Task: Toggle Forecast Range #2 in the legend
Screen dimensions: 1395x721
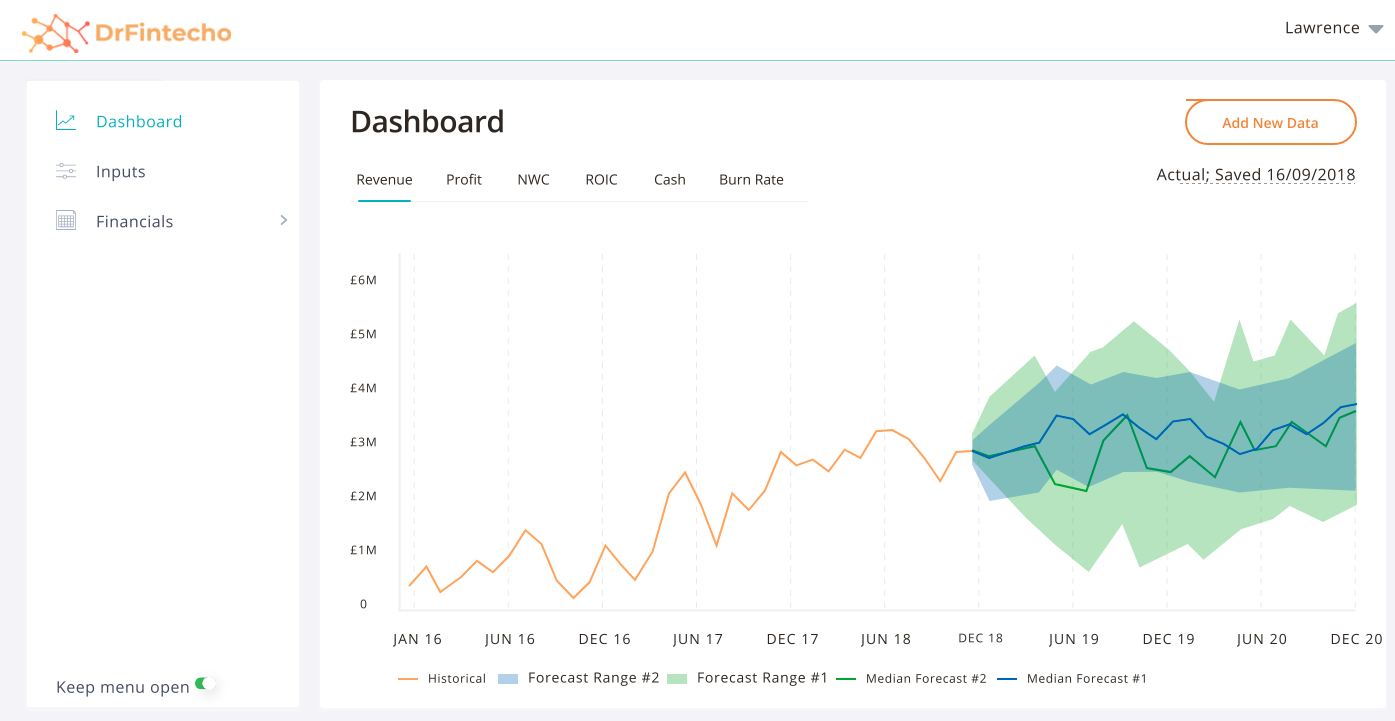Action: (578, 677)
